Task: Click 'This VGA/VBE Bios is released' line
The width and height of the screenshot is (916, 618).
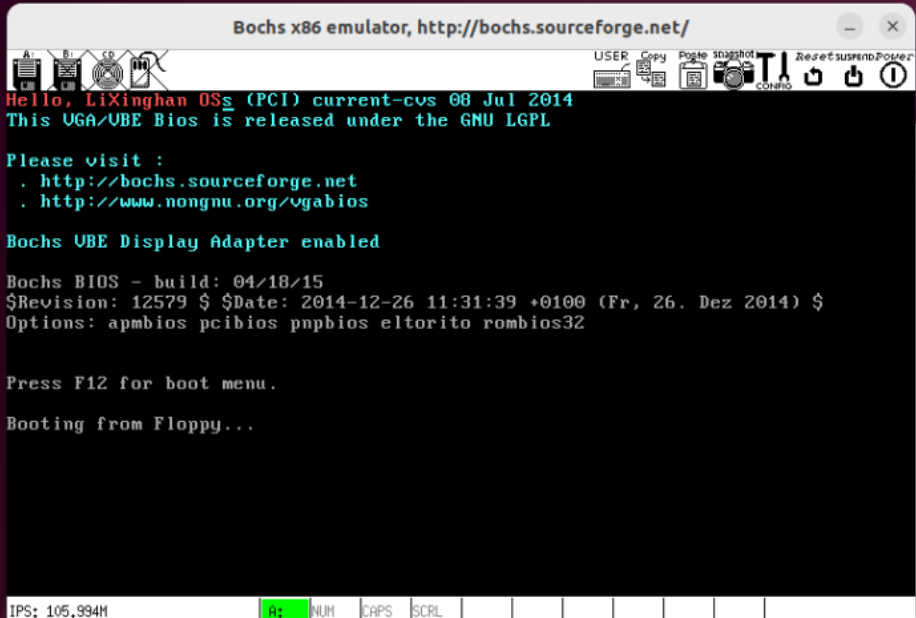Action: coord(278,120)
